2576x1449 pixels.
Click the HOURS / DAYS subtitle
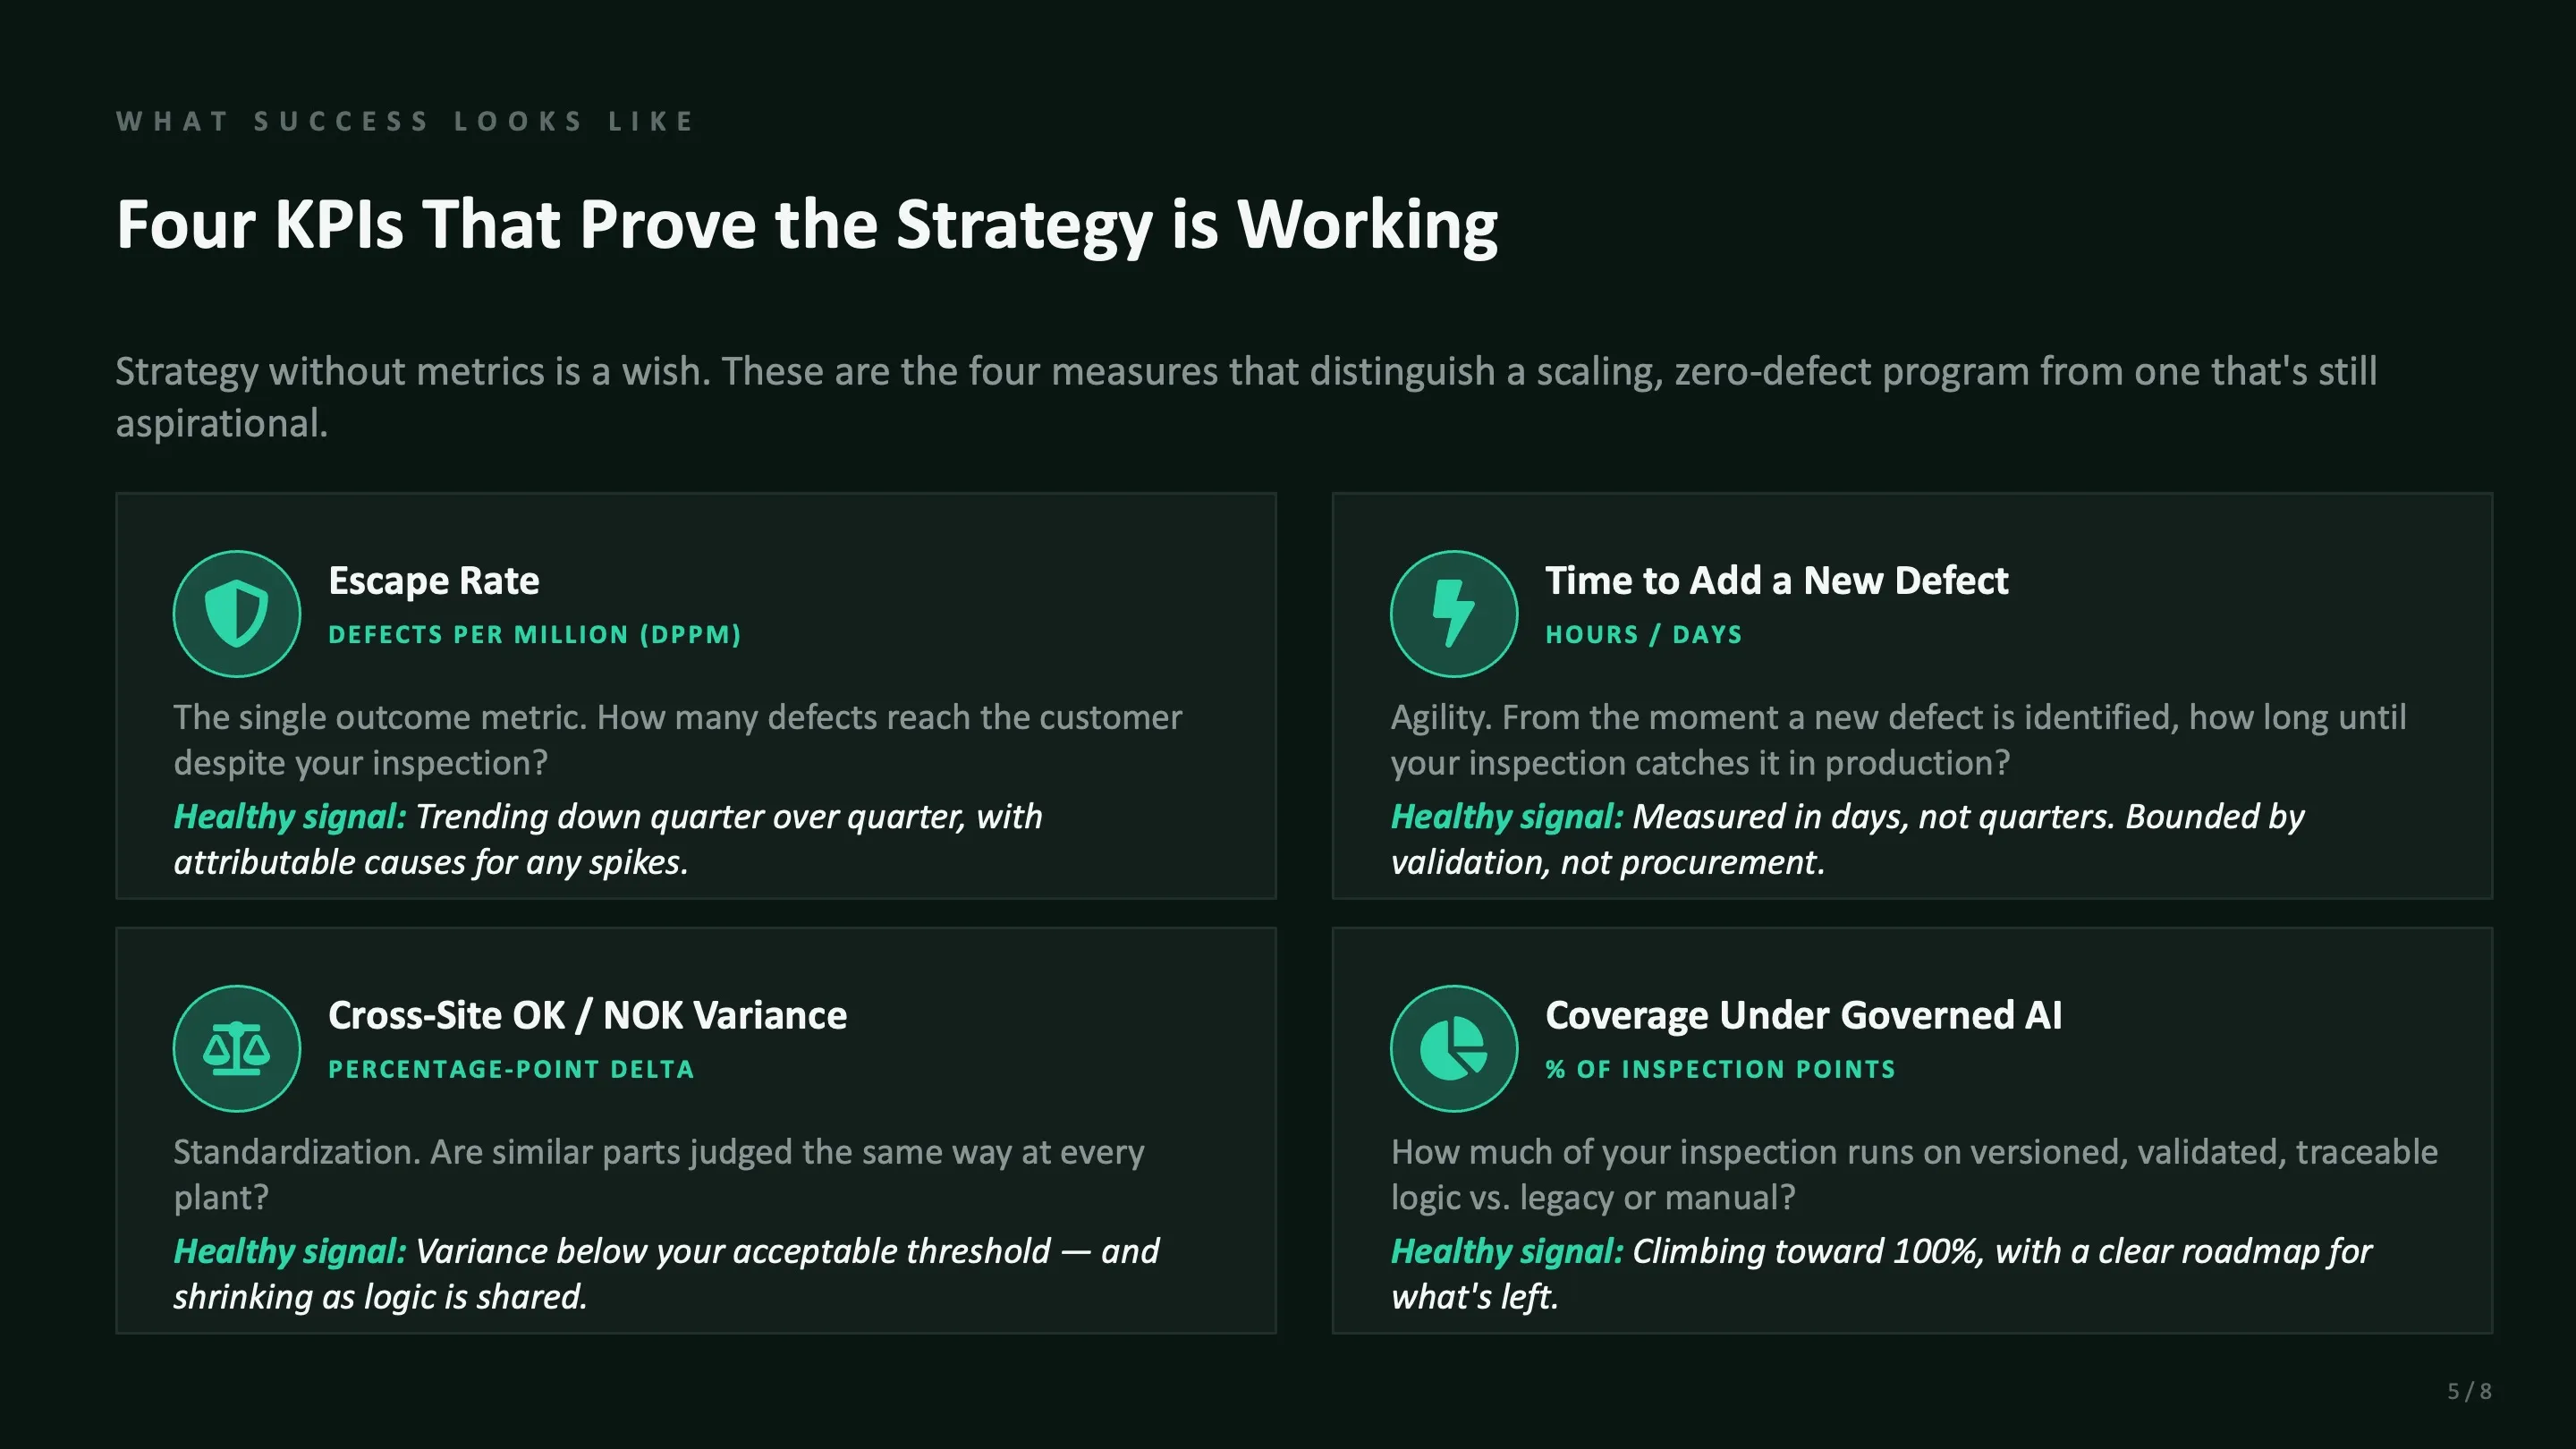point(1644,635)
